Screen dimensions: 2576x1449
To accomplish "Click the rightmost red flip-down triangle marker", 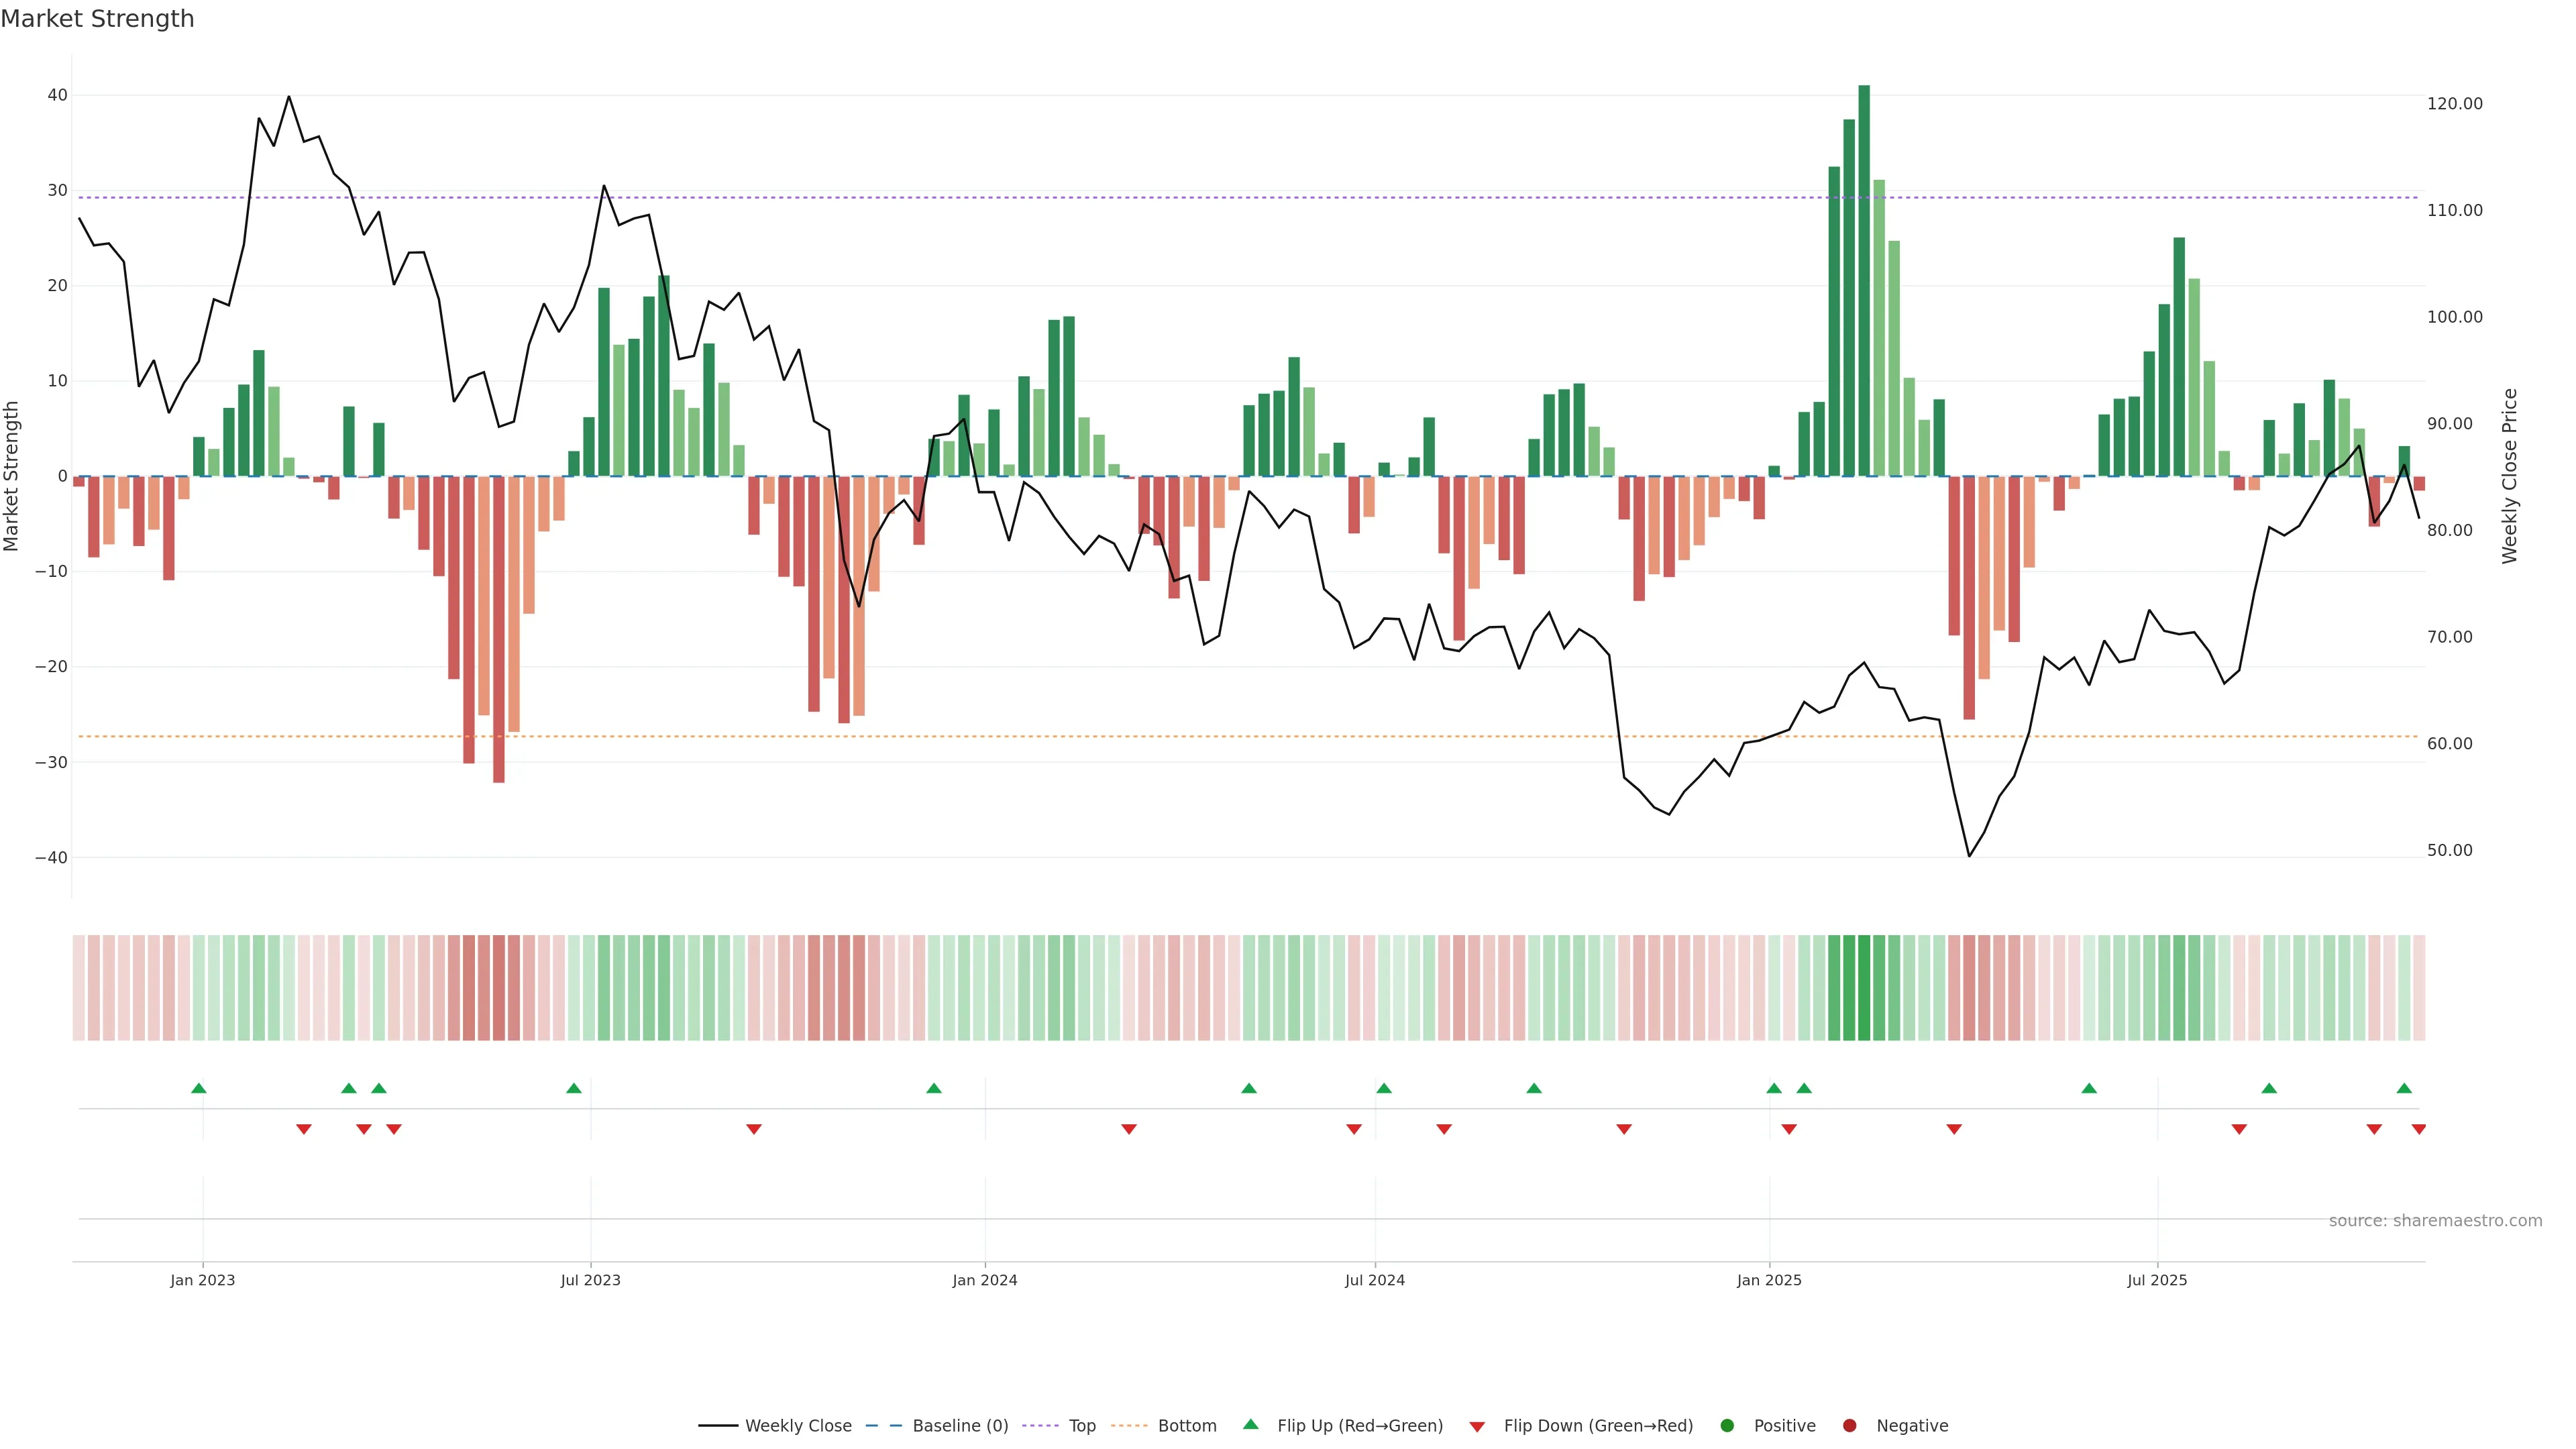I will pyautogui.click(x=2418, y=1129).
